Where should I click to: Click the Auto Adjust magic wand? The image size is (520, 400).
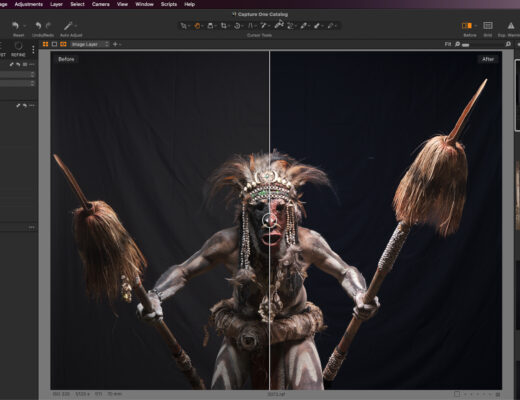point(68,25)
